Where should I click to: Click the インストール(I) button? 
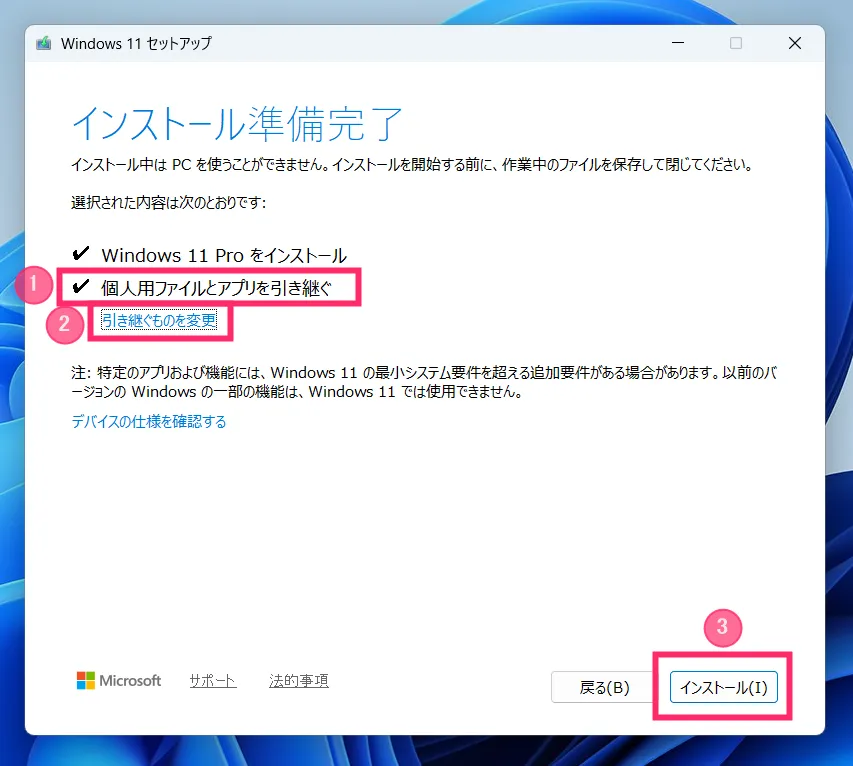point(724,687)
